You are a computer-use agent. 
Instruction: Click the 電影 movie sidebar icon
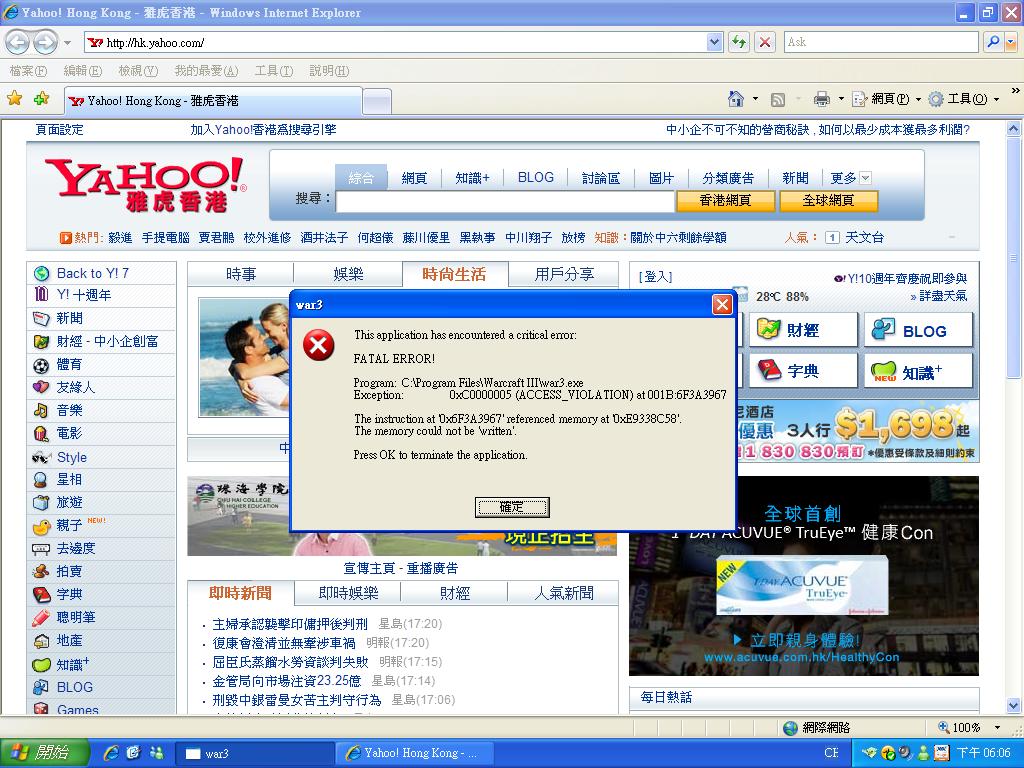coord(41,433)
